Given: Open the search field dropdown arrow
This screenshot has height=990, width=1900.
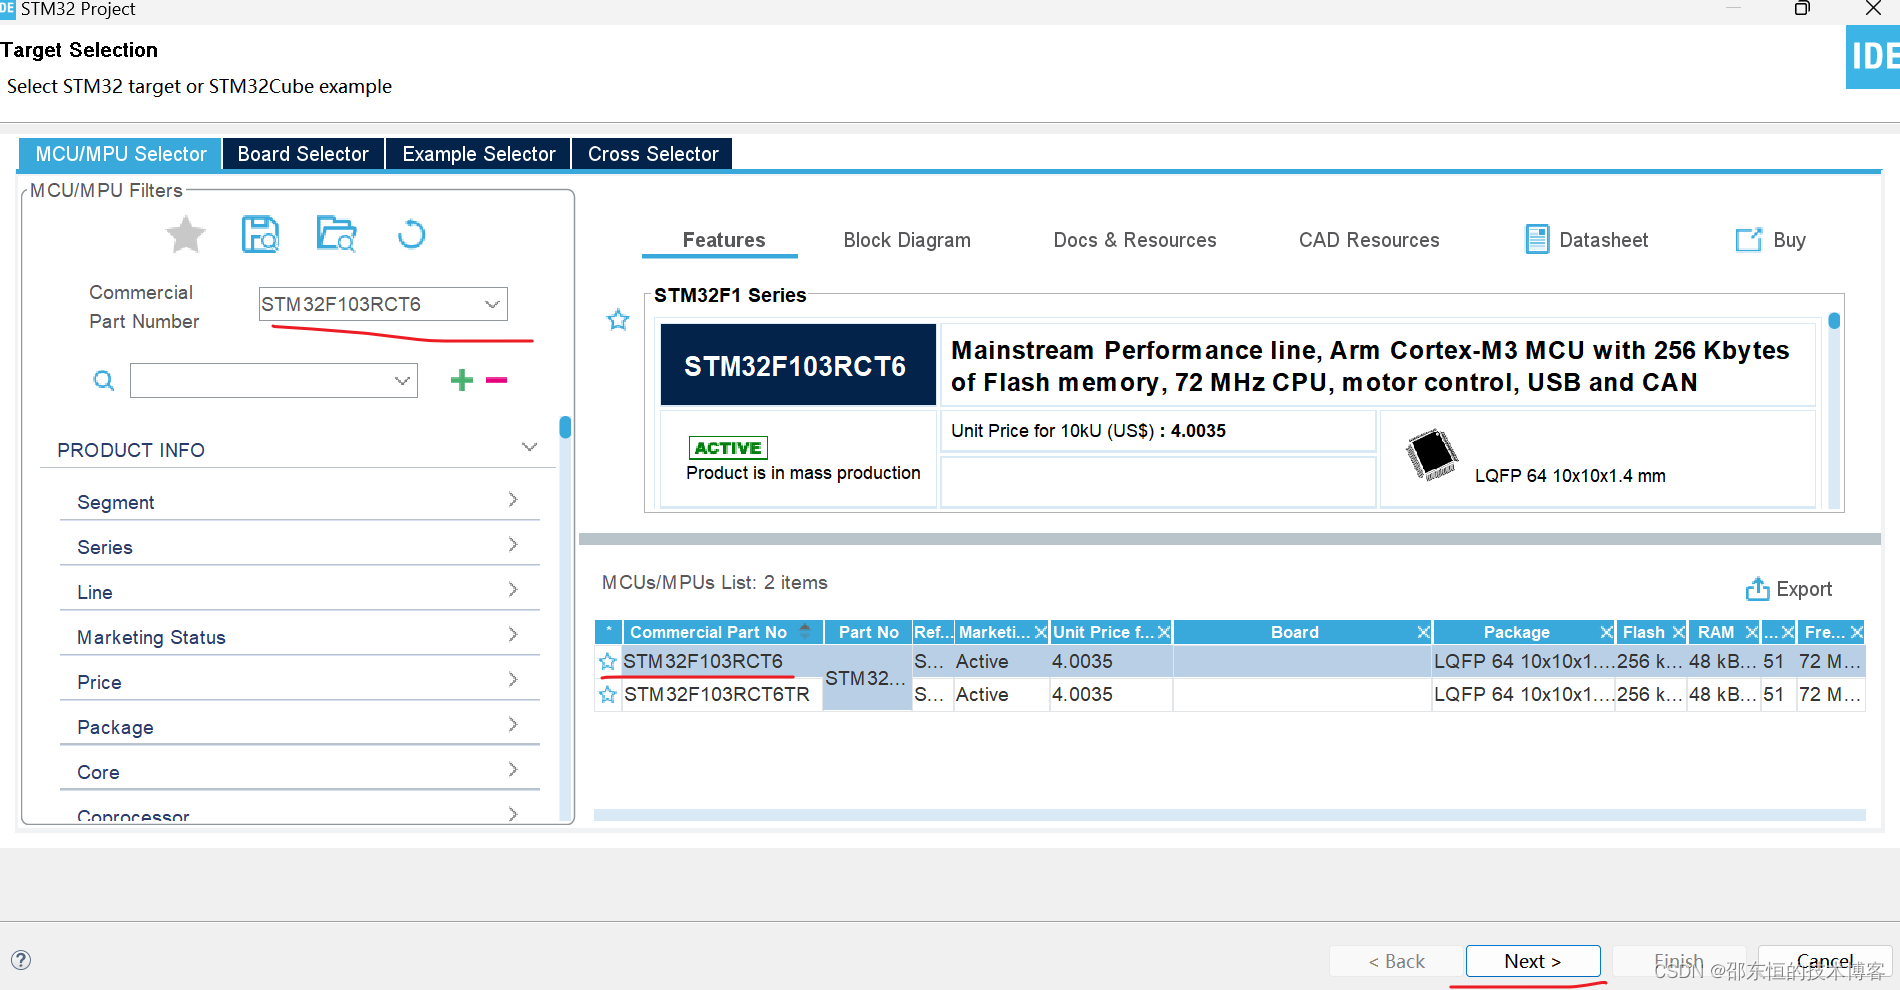Looking at the screenshot, I should 402,380.
